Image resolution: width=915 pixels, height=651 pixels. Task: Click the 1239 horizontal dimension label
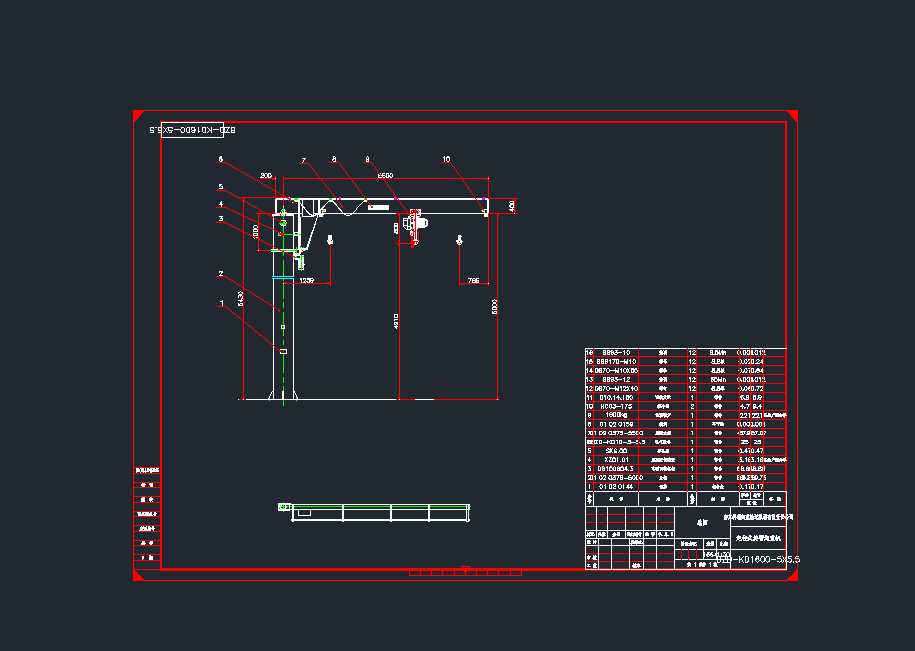(307, 281)
